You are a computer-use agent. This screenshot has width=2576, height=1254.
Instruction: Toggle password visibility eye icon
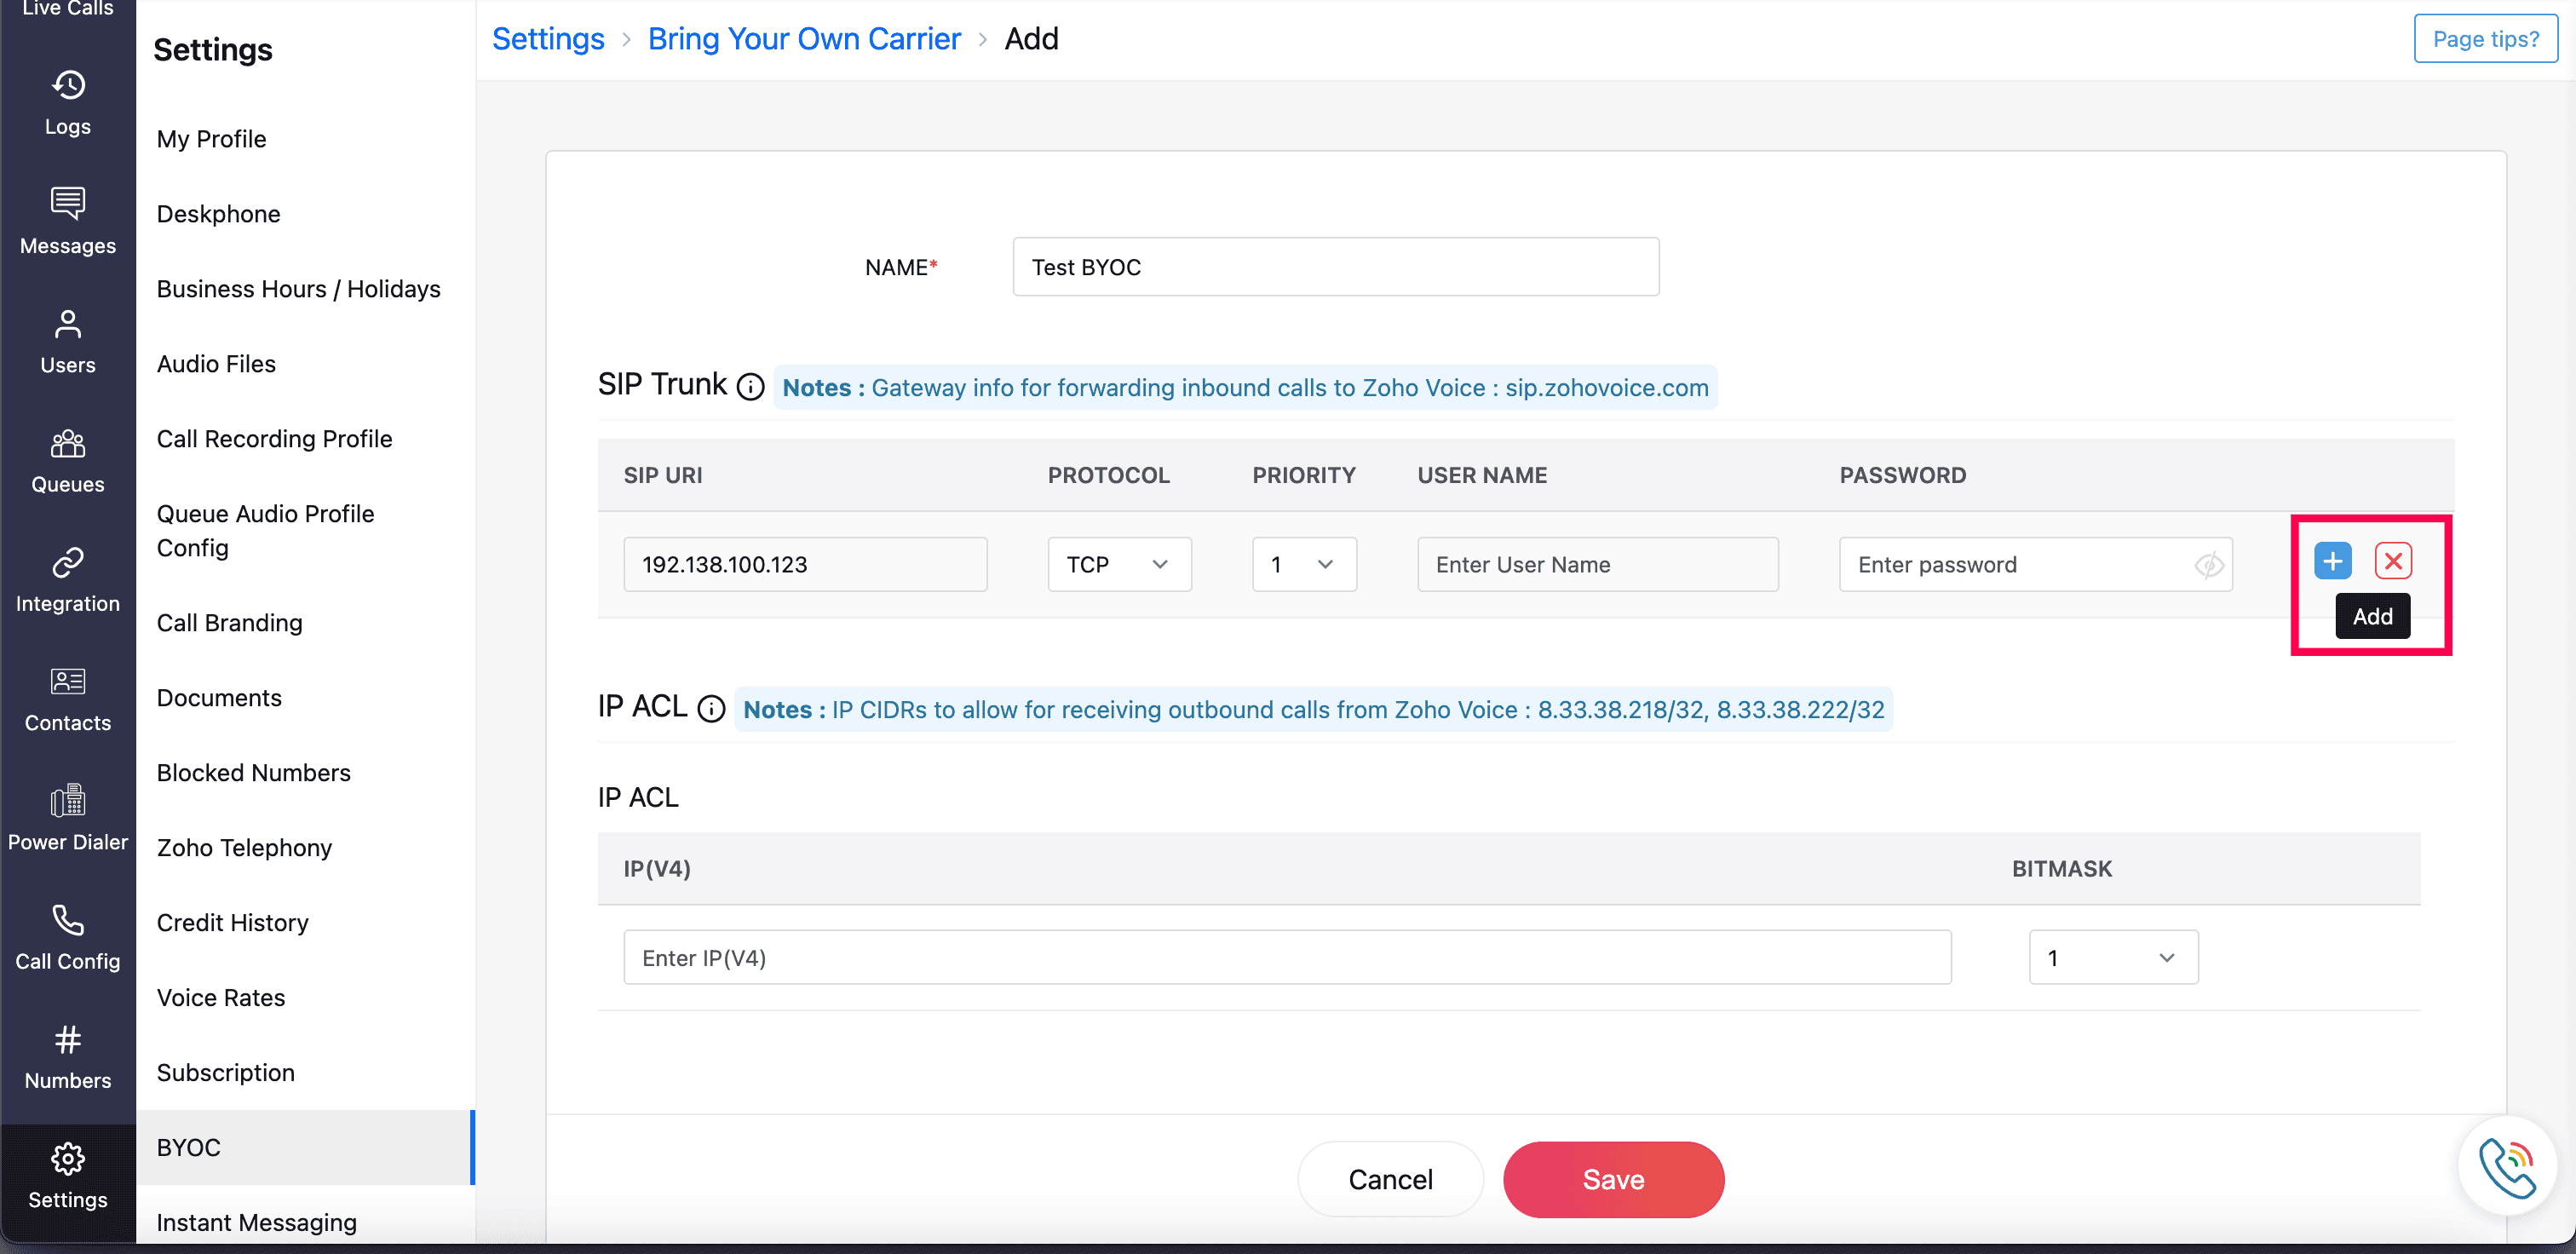tap(2208, 565)
